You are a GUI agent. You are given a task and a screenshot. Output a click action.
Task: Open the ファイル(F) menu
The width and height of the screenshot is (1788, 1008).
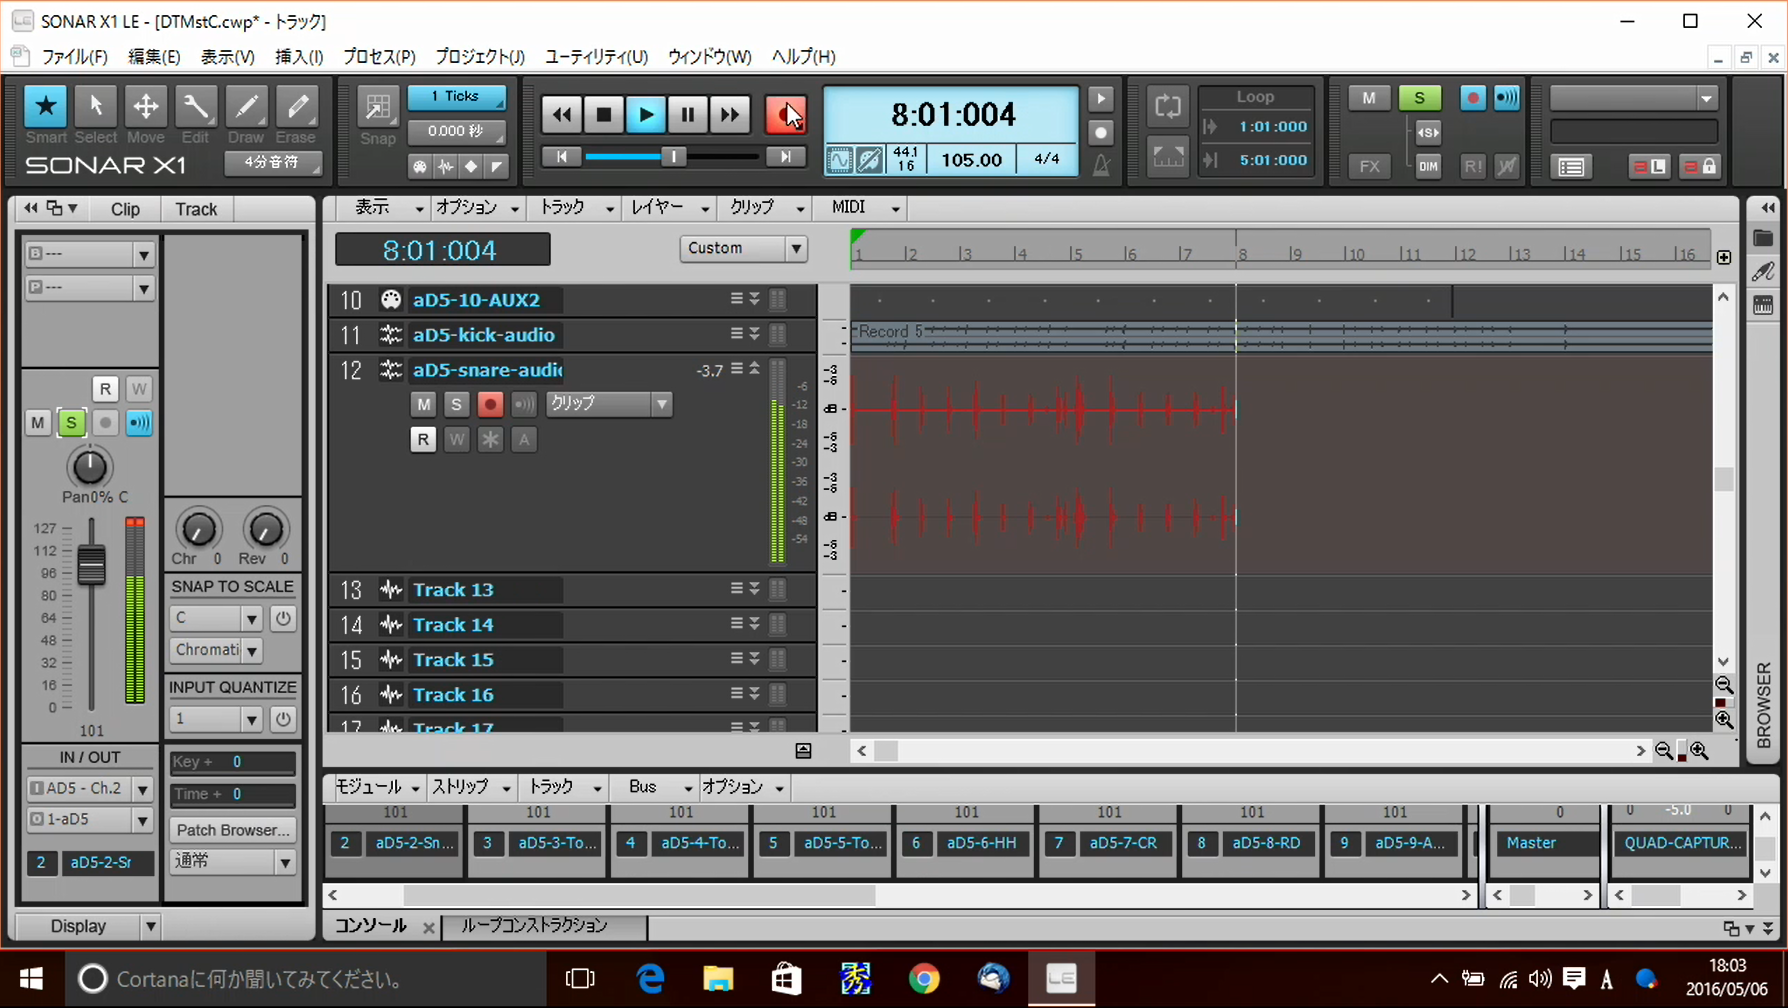pyautogui.click(x=74, y=57)
